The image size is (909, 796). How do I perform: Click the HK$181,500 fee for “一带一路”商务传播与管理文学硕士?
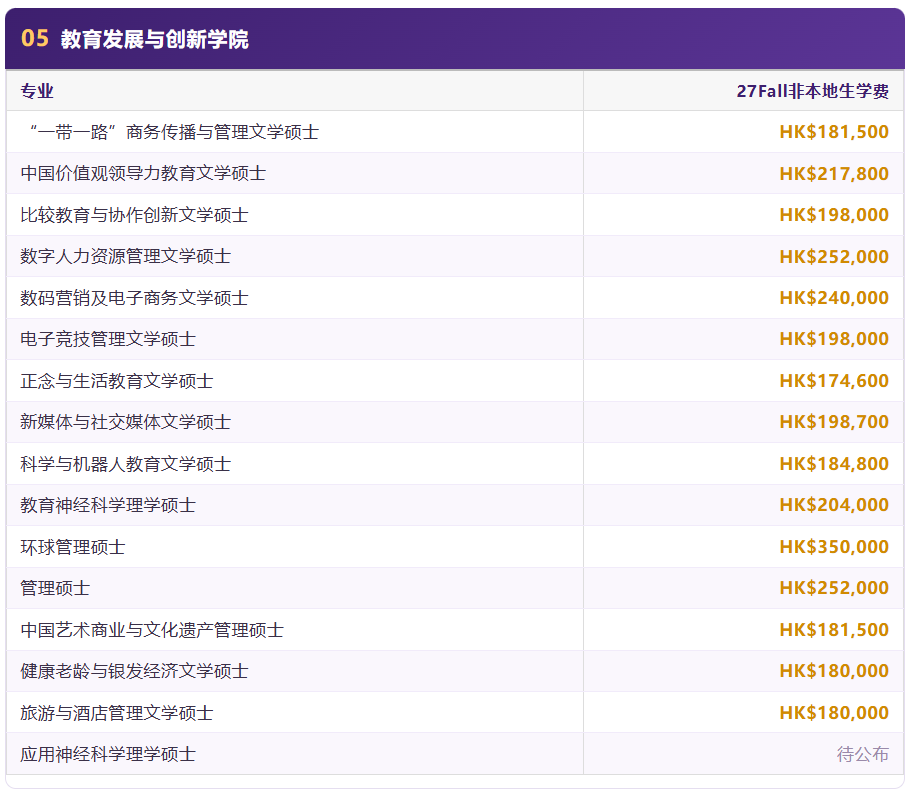834,132
